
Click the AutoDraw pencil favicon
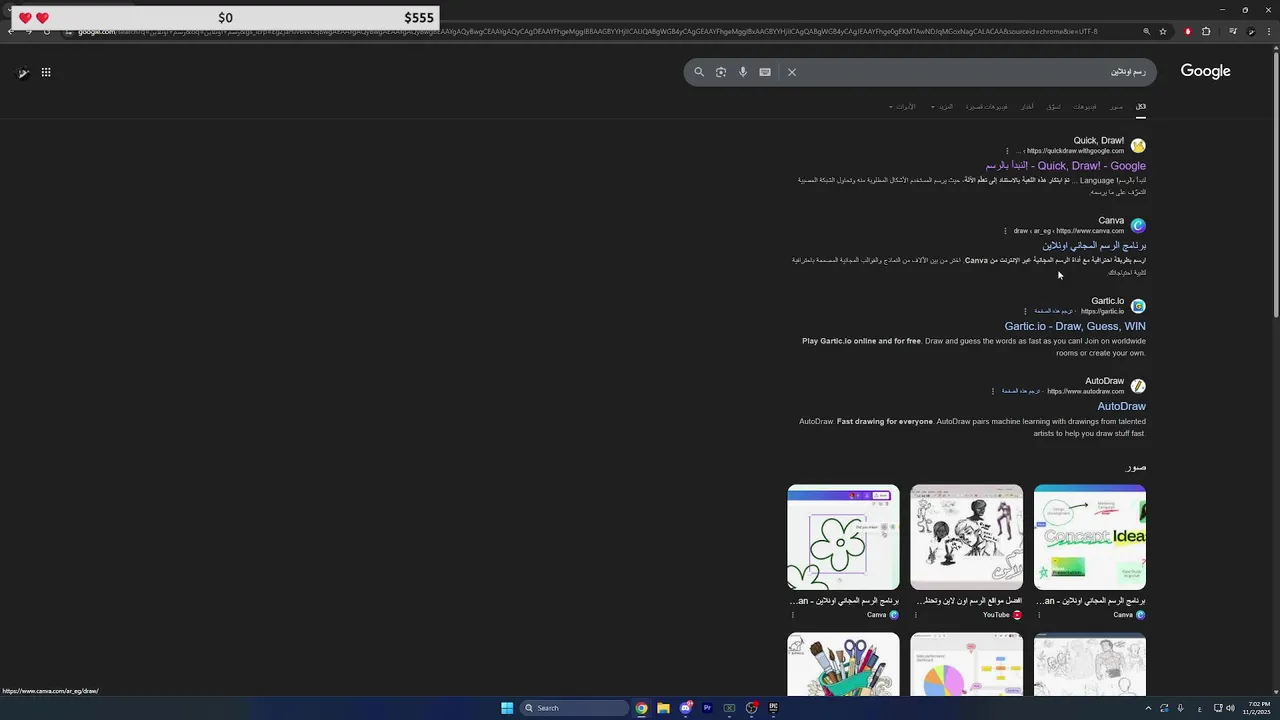(1138, 386)
